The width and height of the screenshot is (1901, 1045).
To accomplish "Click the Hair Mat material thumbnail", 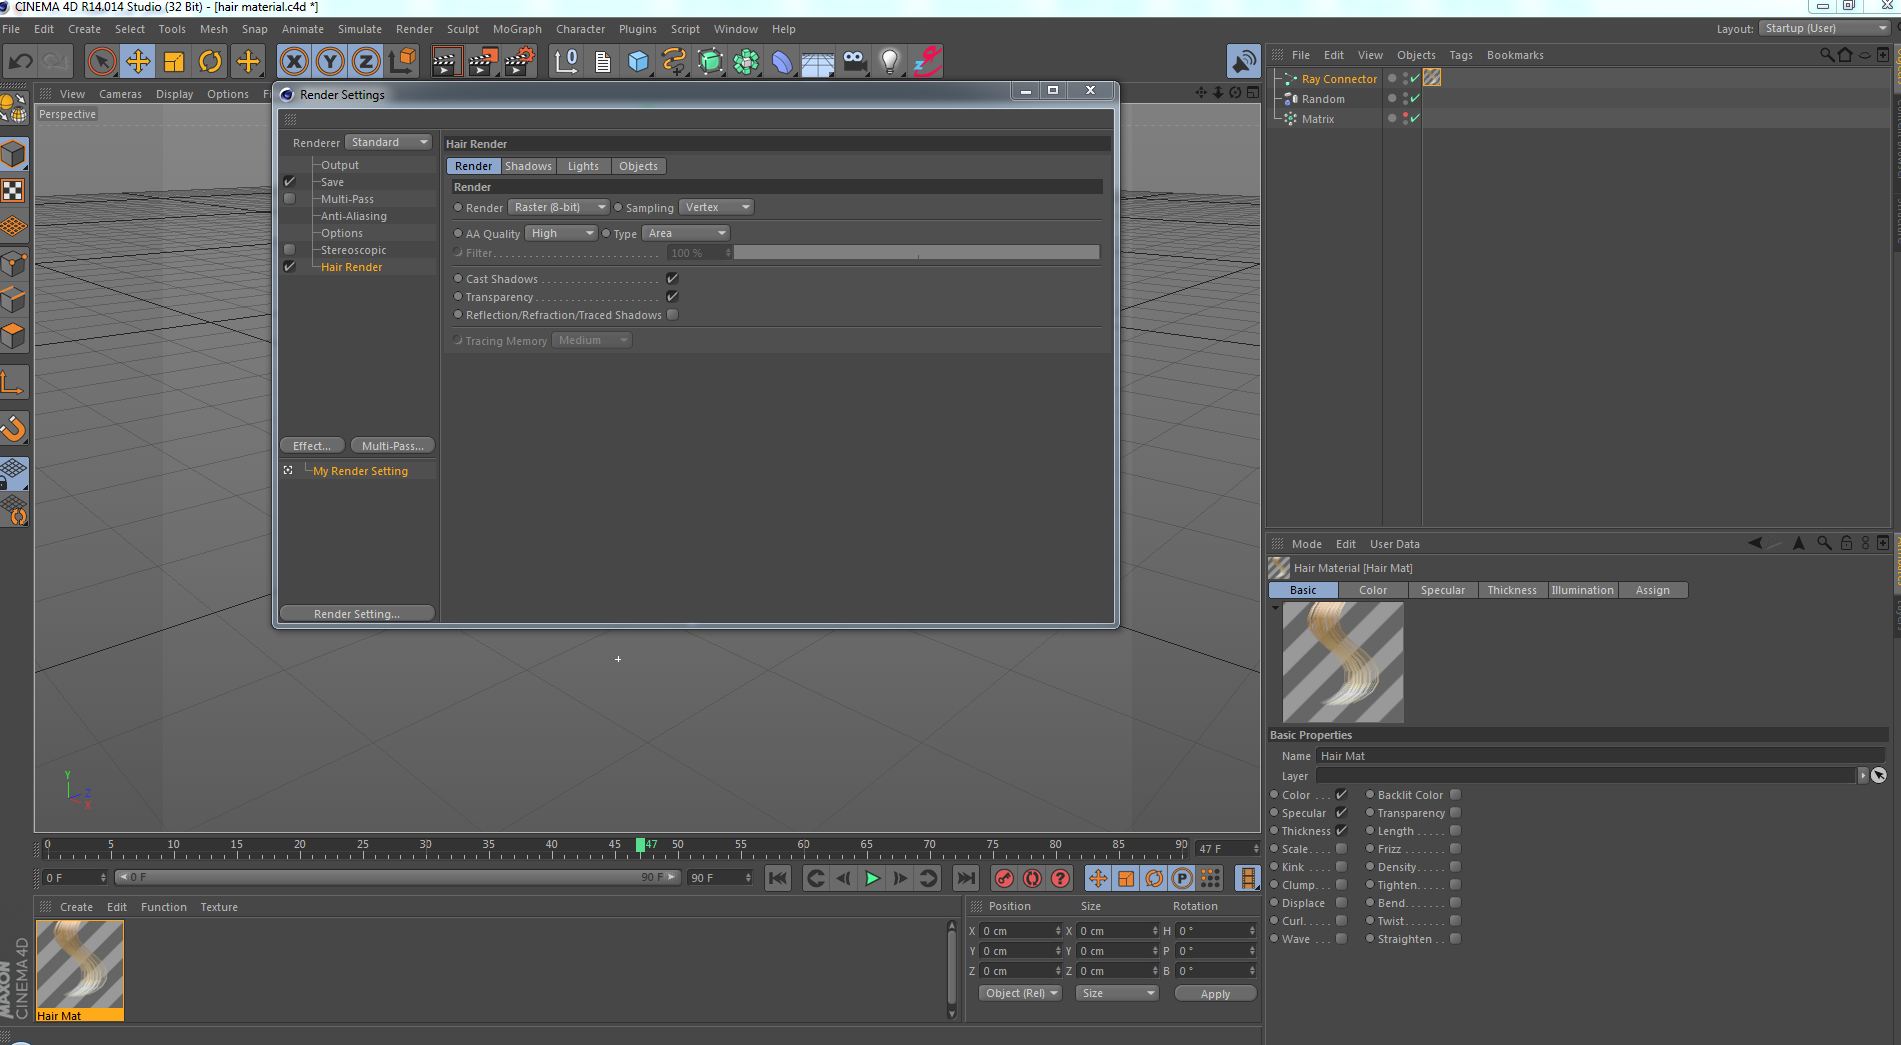I will coord(80,964).
